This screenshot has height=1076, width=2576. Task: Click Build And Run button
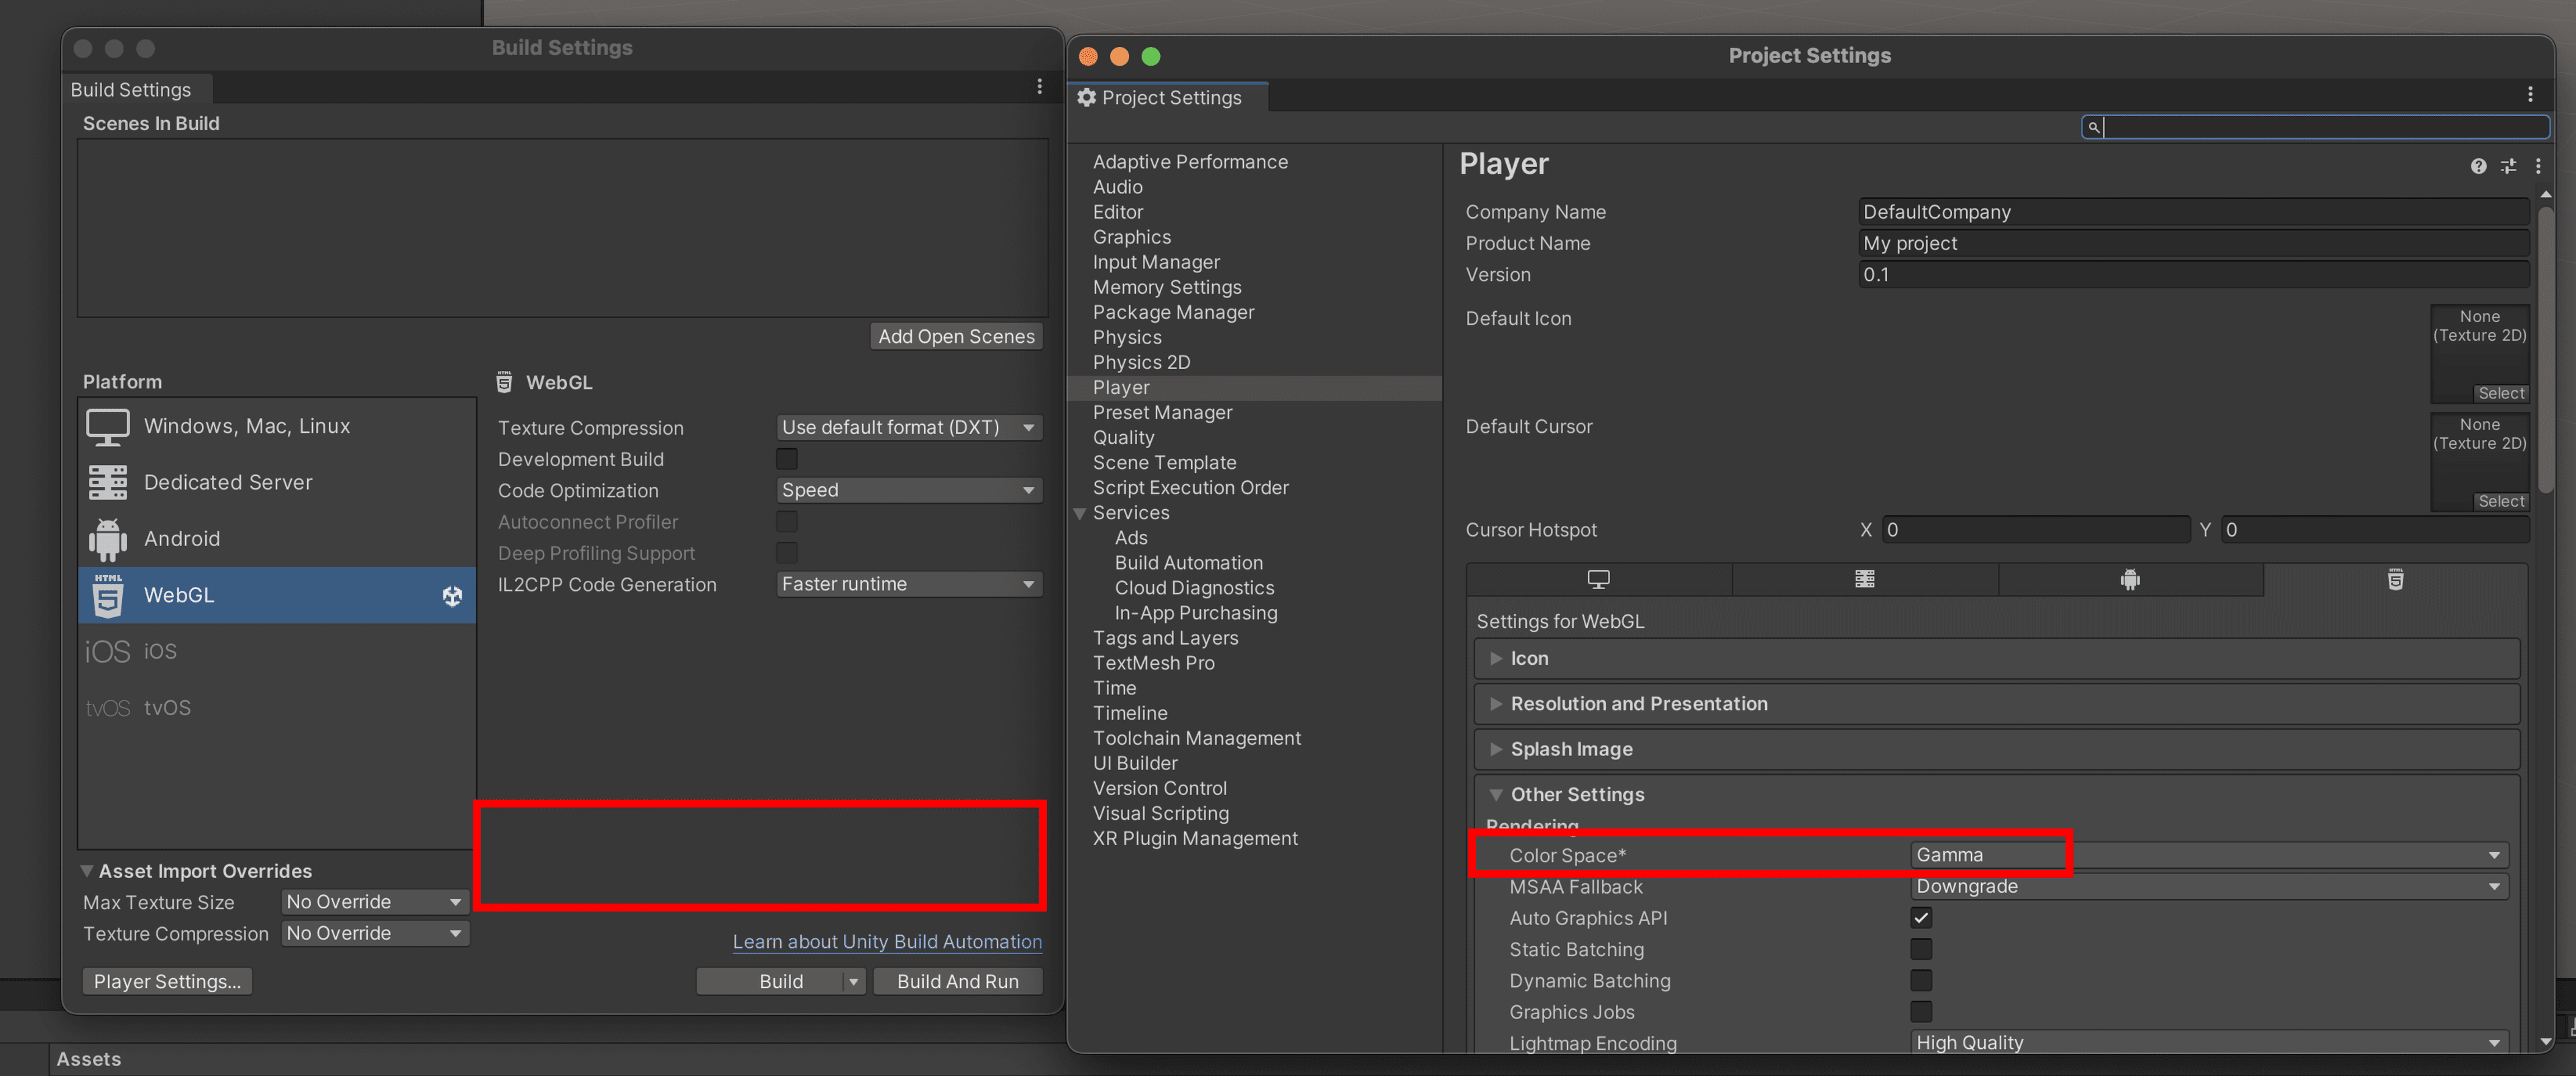point(957,982)
